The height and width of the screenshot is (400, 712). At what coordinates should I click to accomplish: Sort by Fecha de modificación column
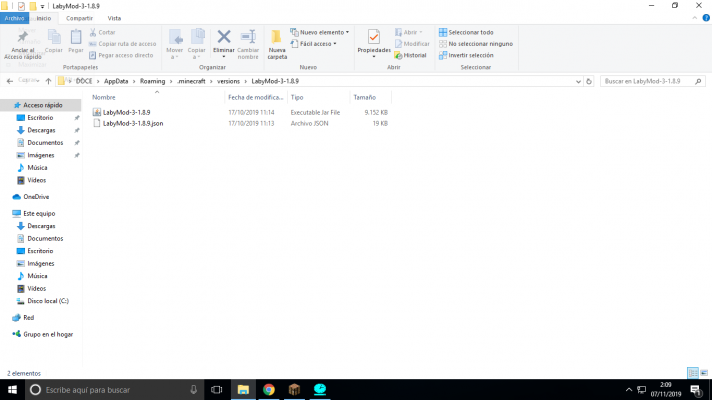tap(255, 97)
